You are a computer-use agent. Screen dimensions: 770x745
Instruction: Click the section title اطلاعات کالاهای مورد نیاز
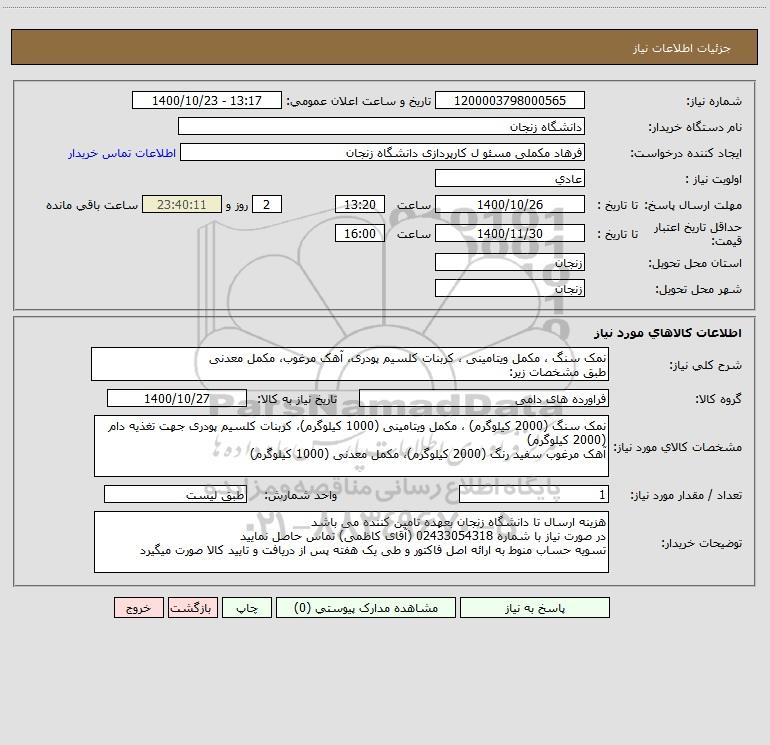[668, 333]
